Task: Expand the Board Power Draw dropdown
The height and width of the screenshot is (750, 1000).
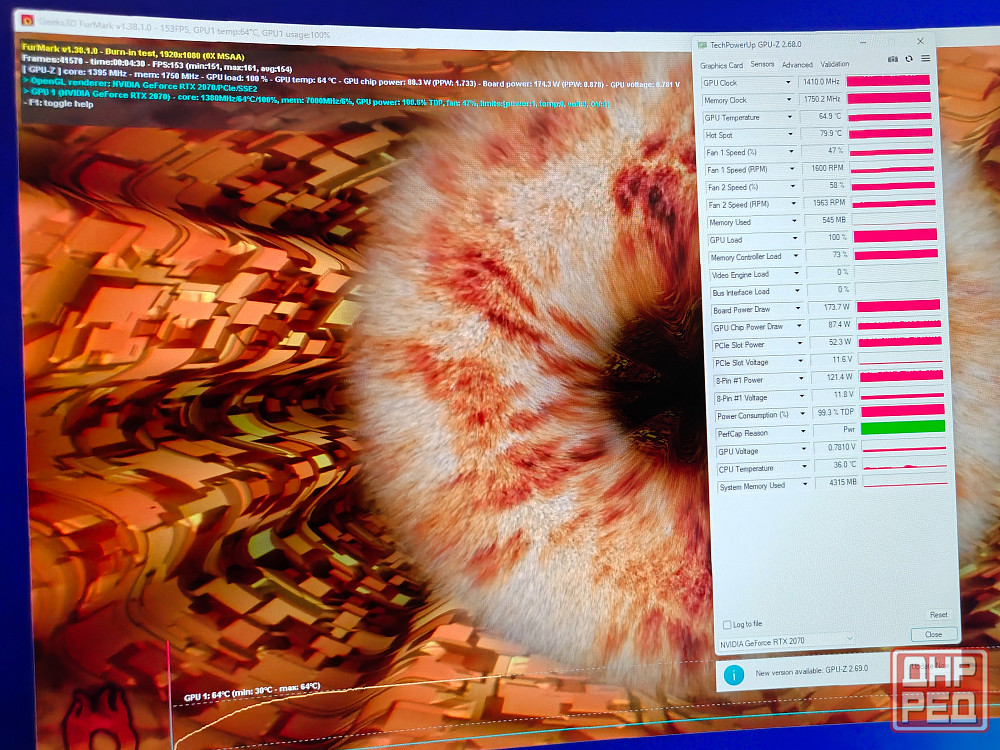Action: (799, 309)
